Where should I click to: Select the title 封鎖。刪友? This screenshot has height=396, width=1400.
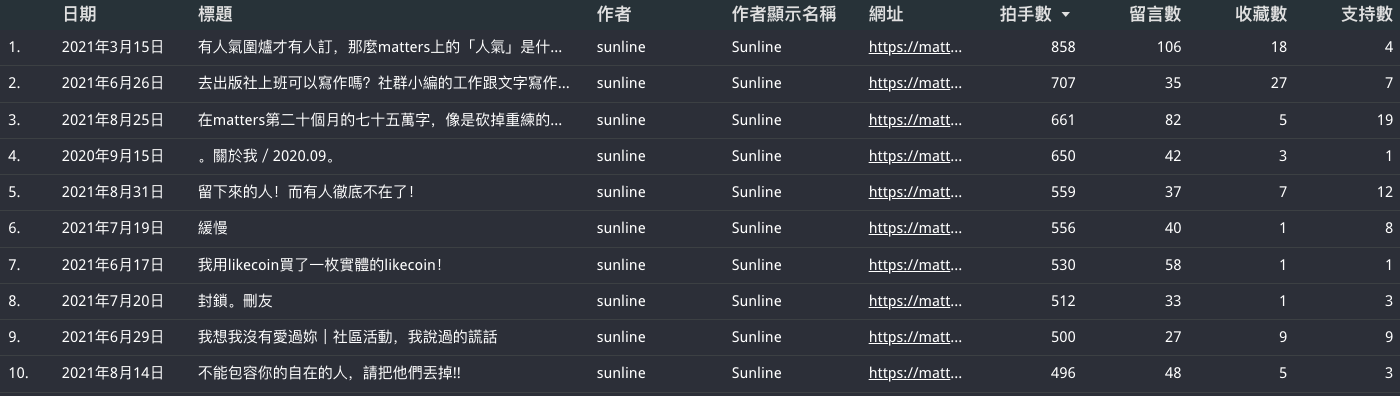point(236,301)
